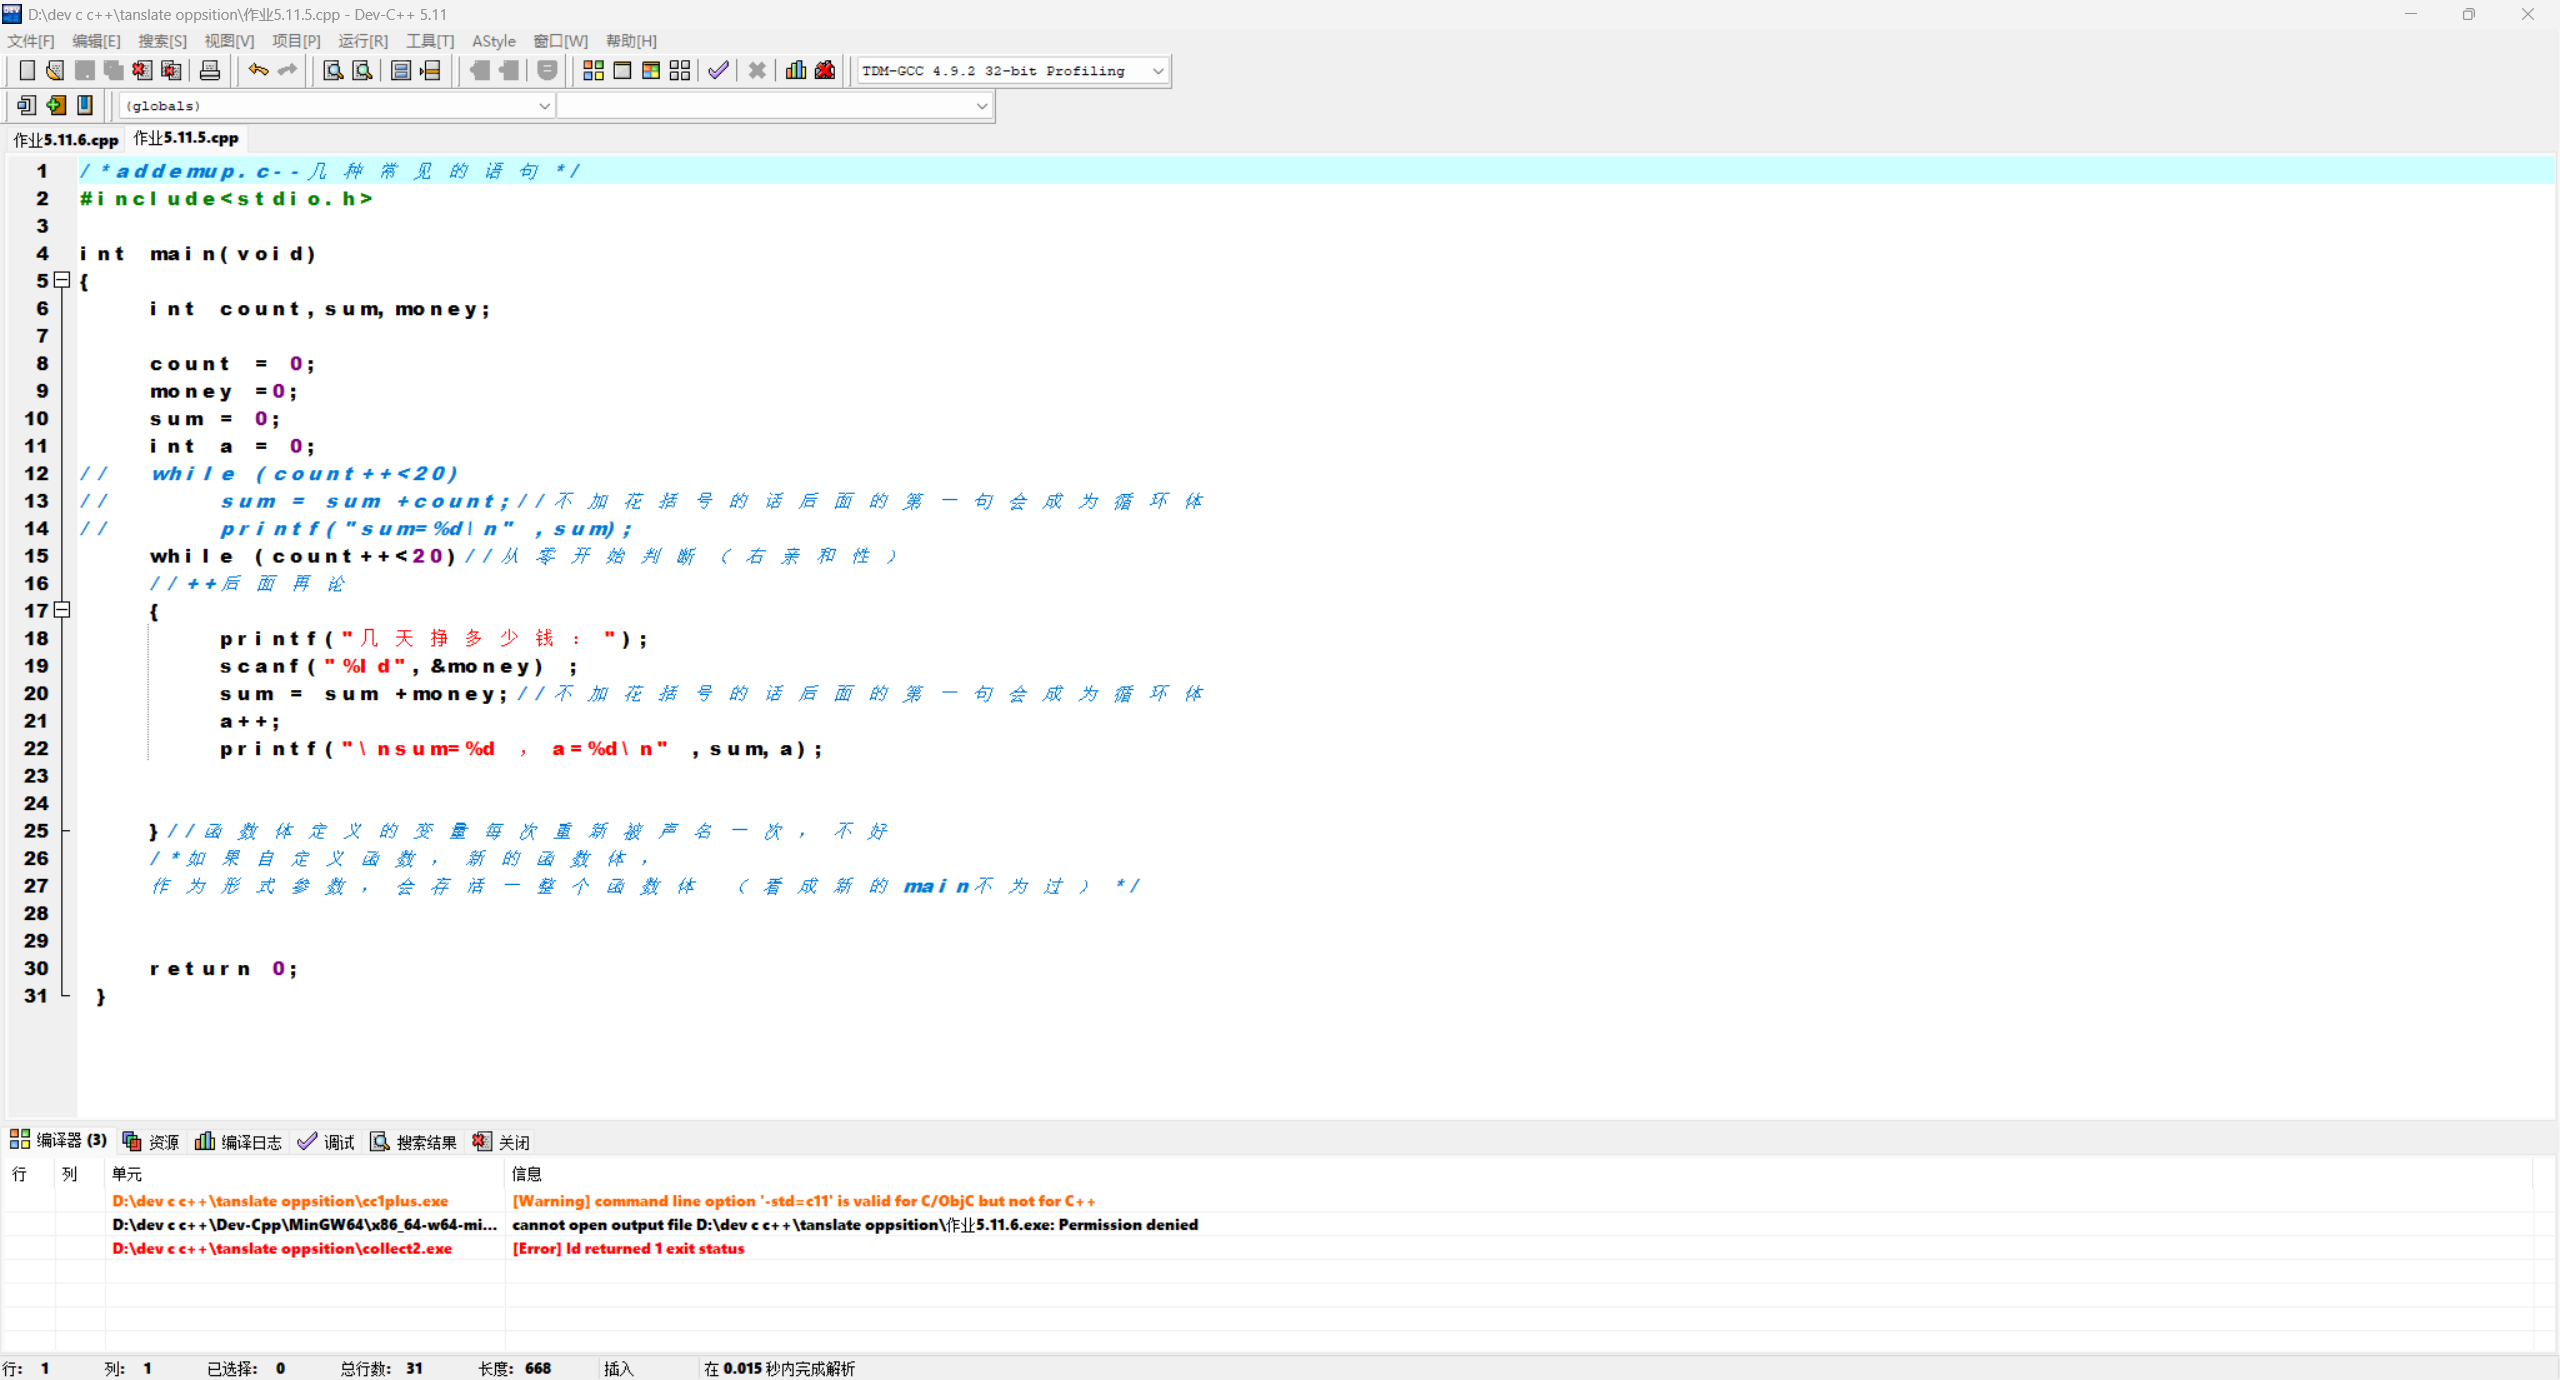Screen dimensions: 2560x1380
Task: Click the Print icon
Action: [x=210, y=70]
